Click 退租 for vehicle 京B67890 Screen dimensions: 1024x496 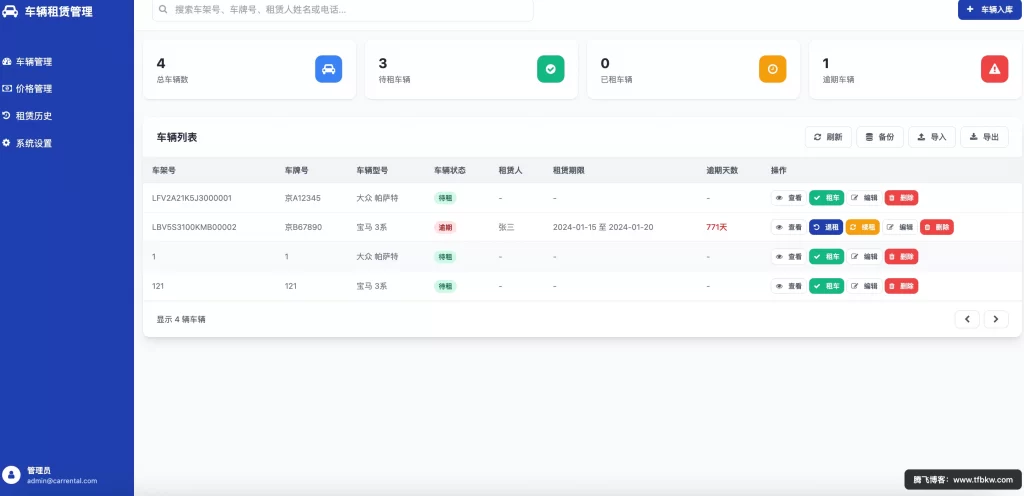pos(826,227)
